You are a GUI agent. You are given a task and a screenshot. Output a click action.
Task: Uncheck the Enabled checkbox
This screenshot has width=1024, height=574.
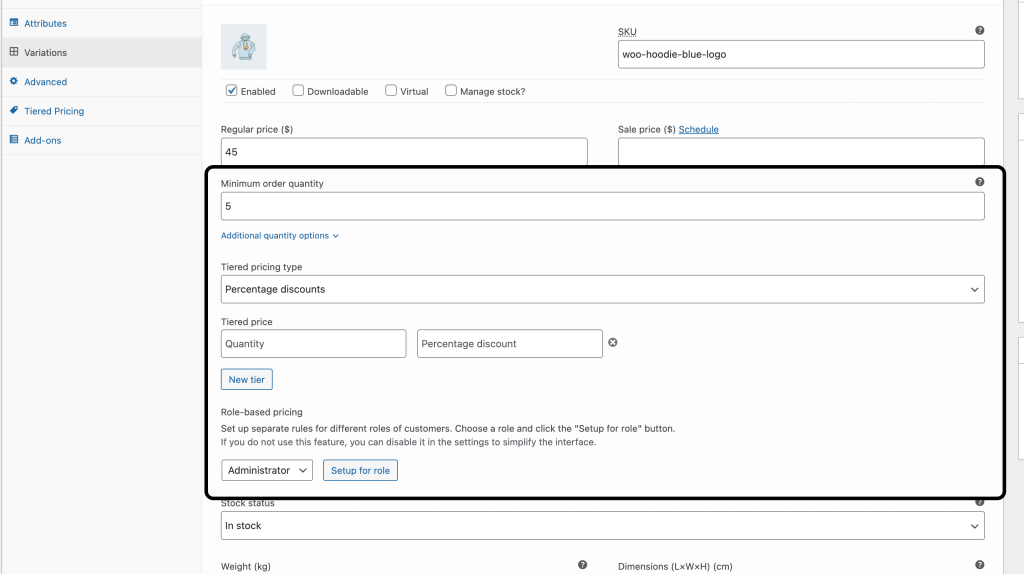coord(232,91)
